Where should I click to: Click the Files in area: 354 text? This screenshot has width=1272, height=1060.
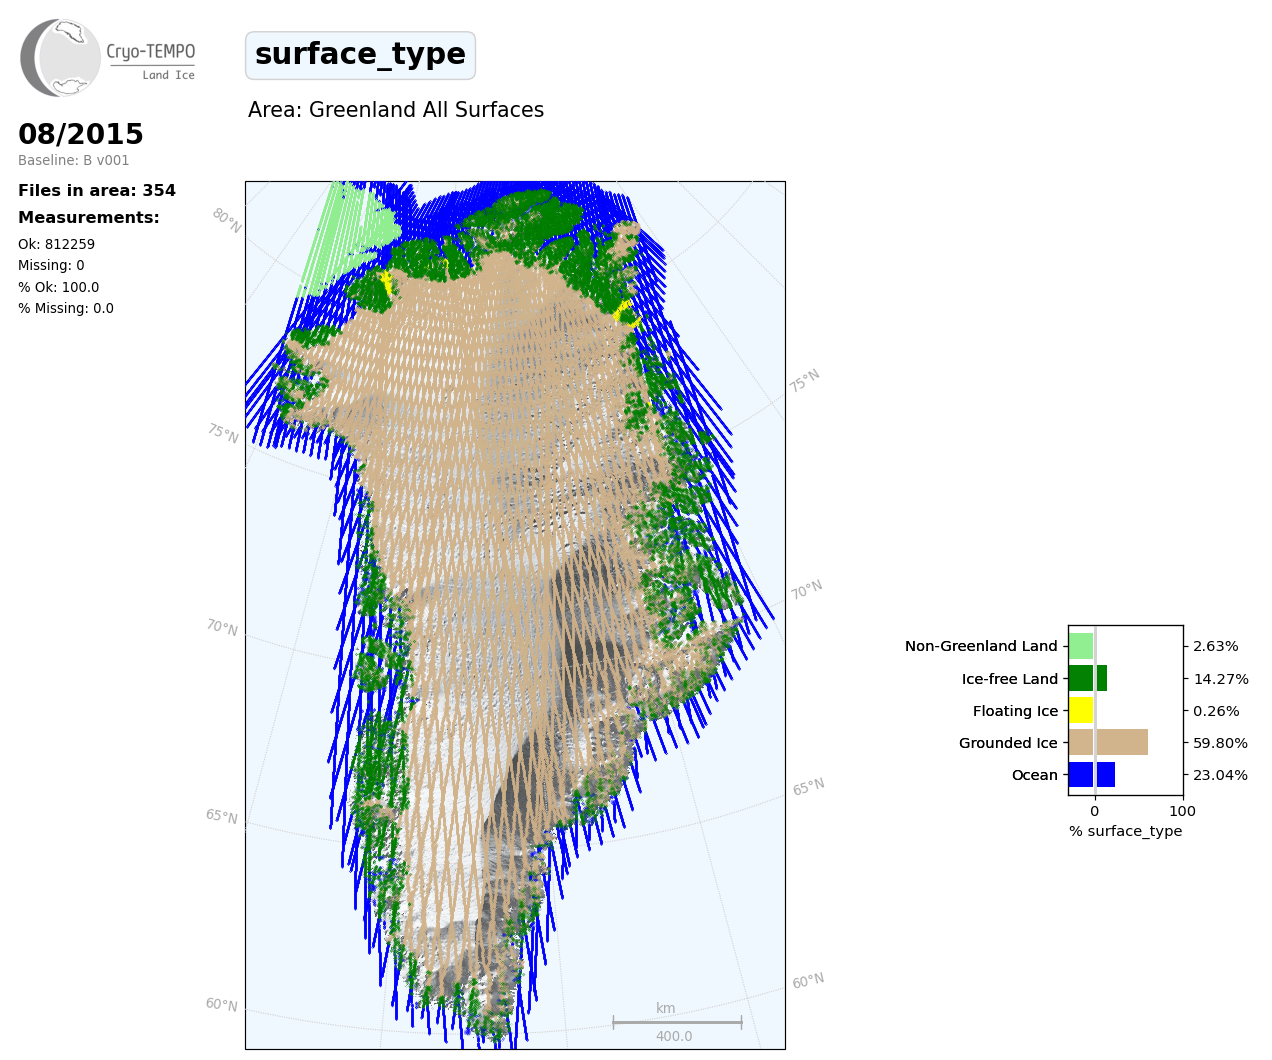coord(97,191)
